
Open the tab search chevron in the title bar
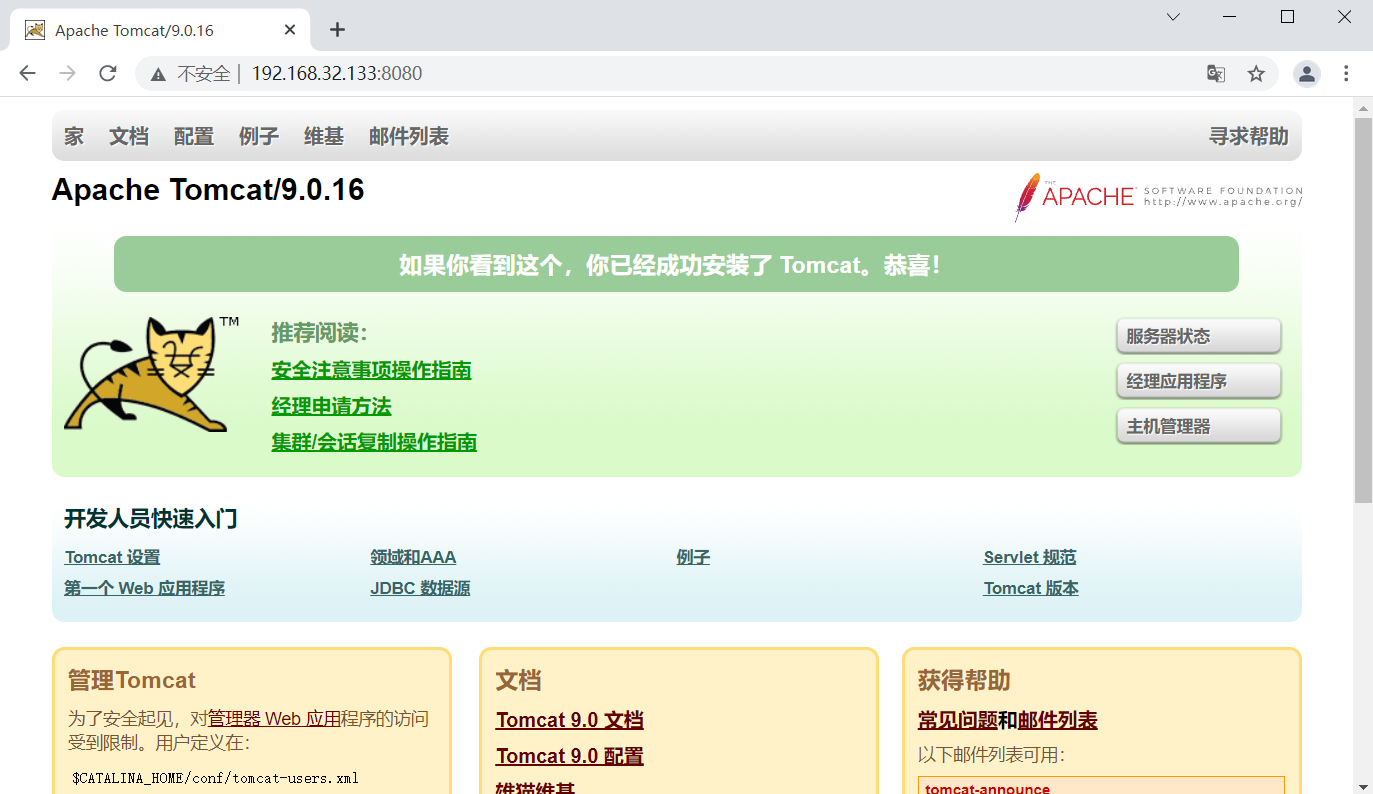(1173, 17)
